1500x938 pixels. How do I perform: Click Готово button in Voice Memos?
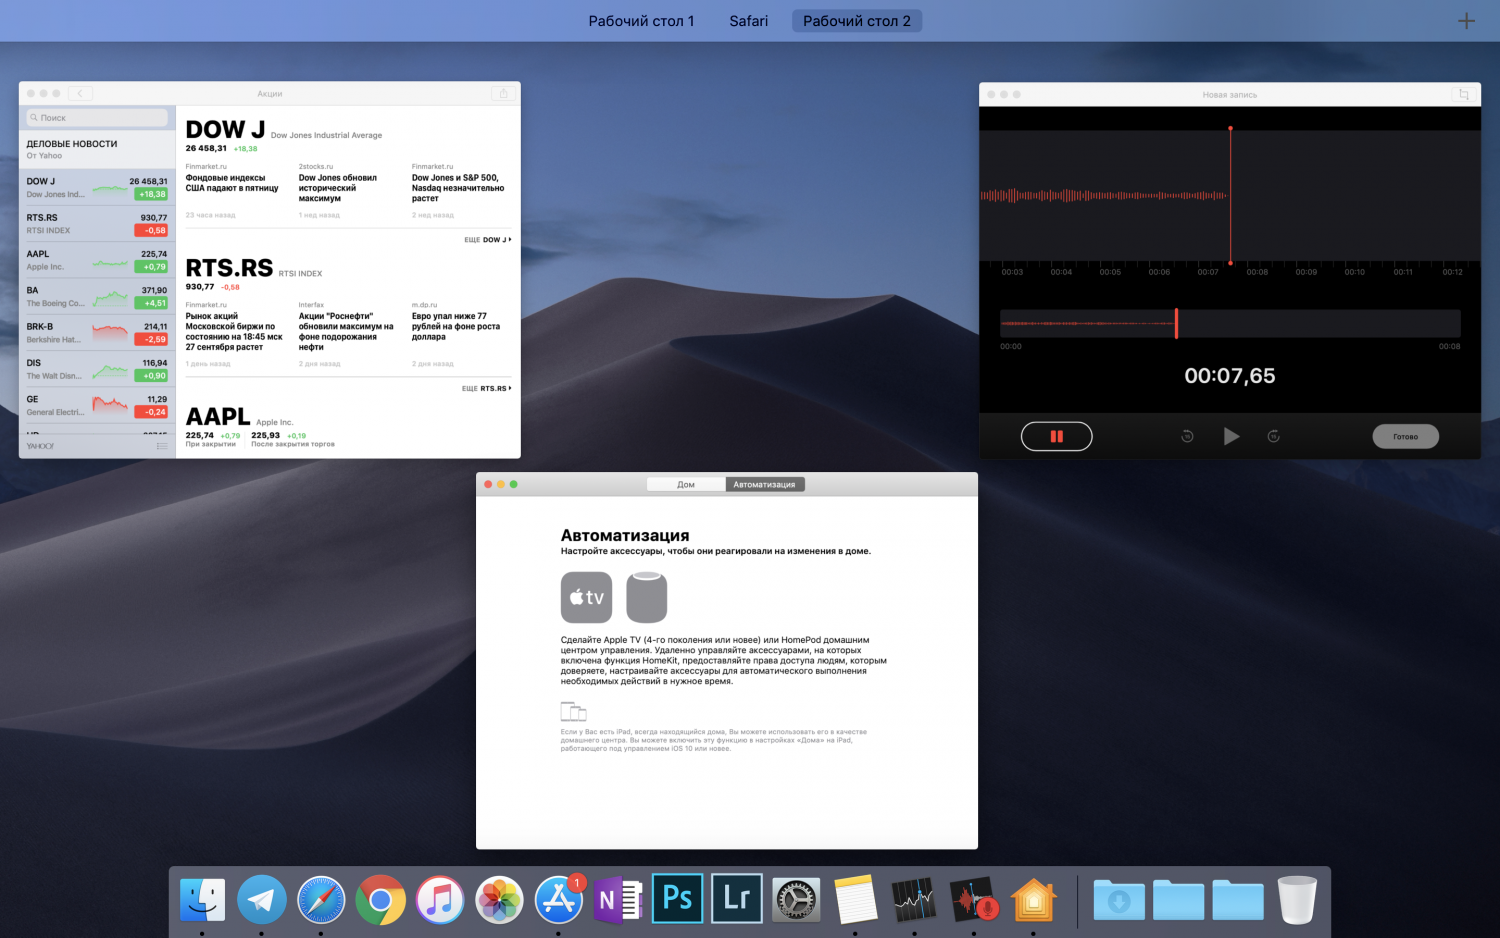pos(1405,436)
